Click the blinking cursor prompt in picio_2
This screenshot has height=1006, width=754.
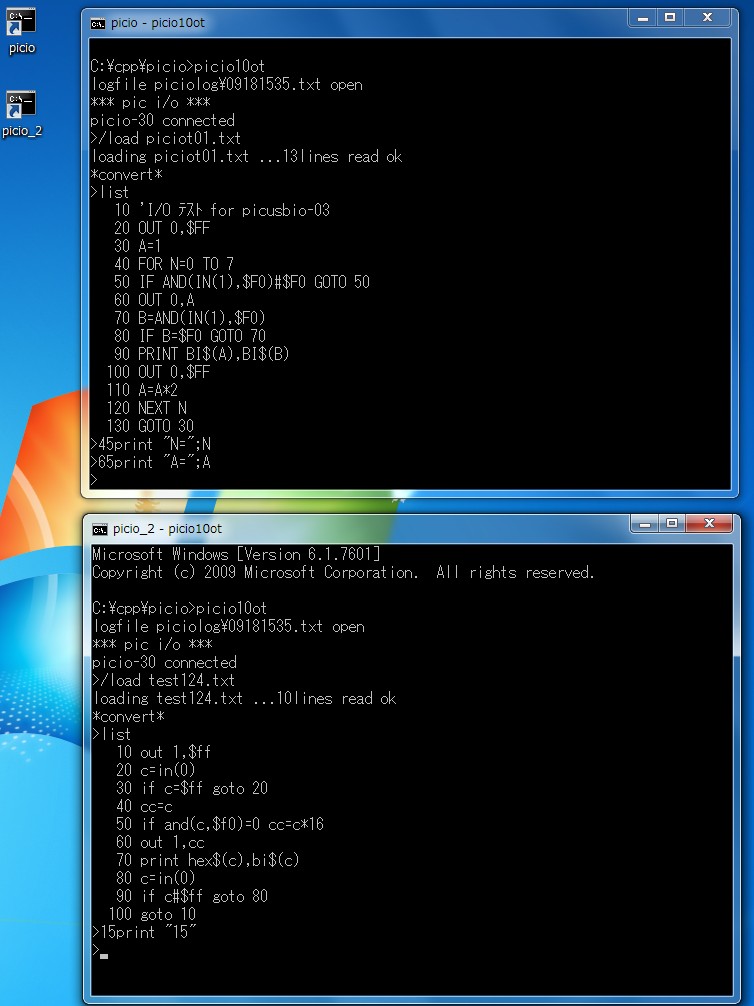[x=101, y=951]
